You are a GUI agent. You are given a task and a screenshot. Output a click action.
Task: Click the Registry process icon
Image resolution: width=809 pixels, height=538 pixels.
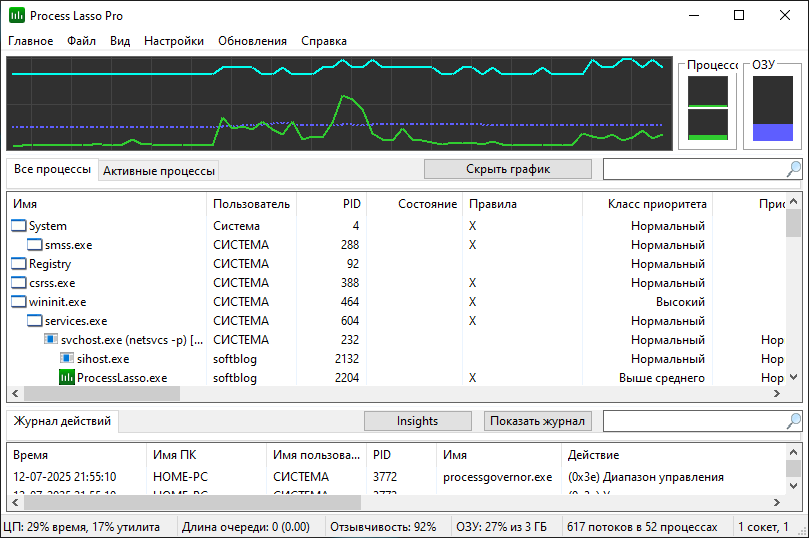19,264
